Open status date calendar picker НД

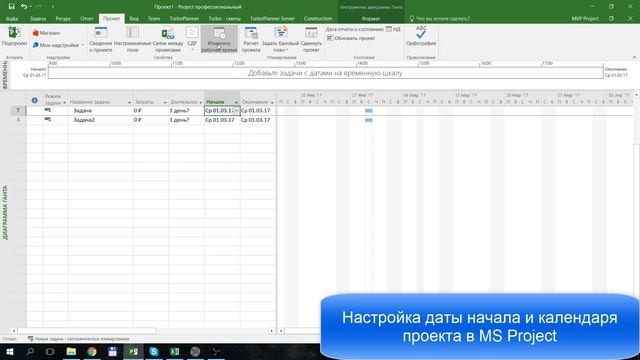click(x=393, y=29)
